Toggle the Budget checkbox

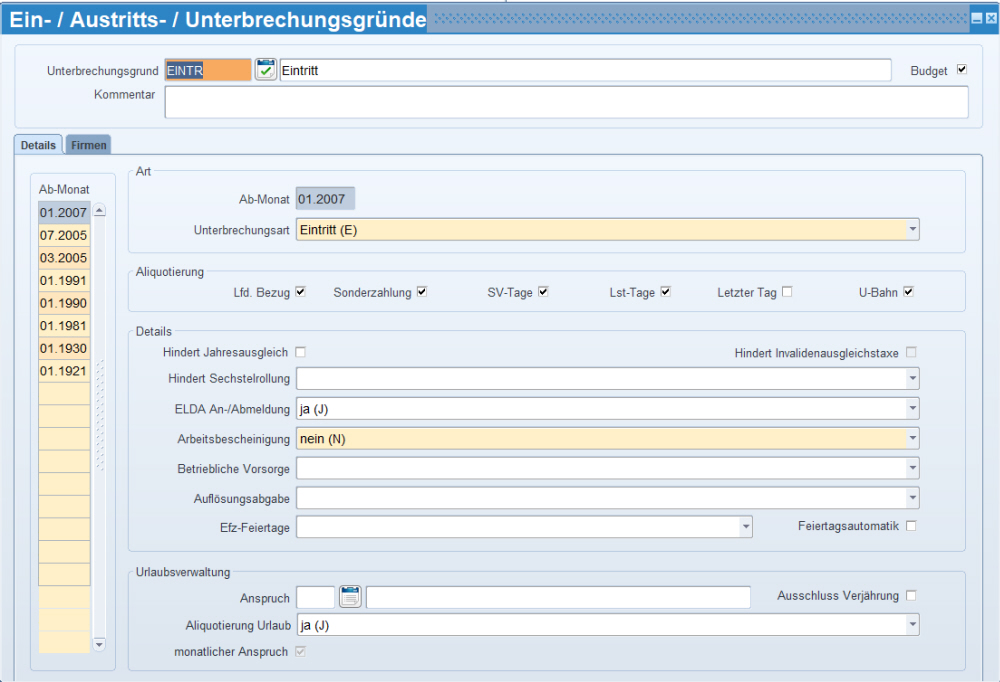pyautogui.click(x=962, y=70)
